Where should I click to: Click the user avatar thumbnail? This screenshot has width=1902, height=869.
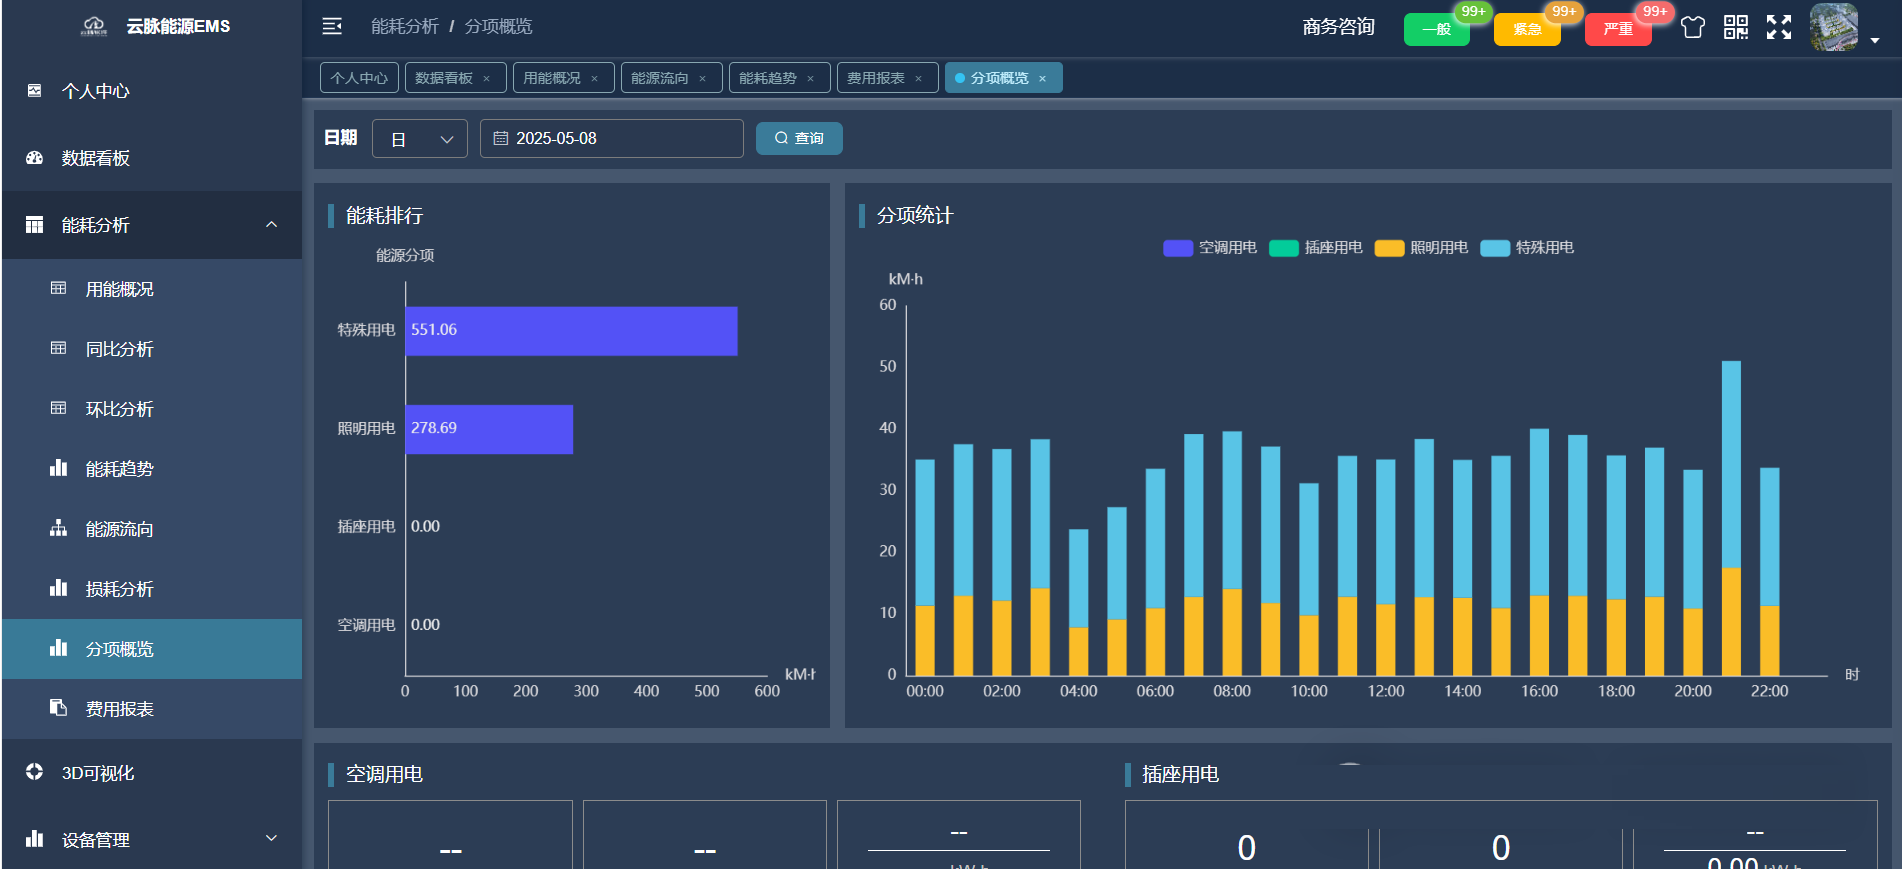click(1833, 27)
